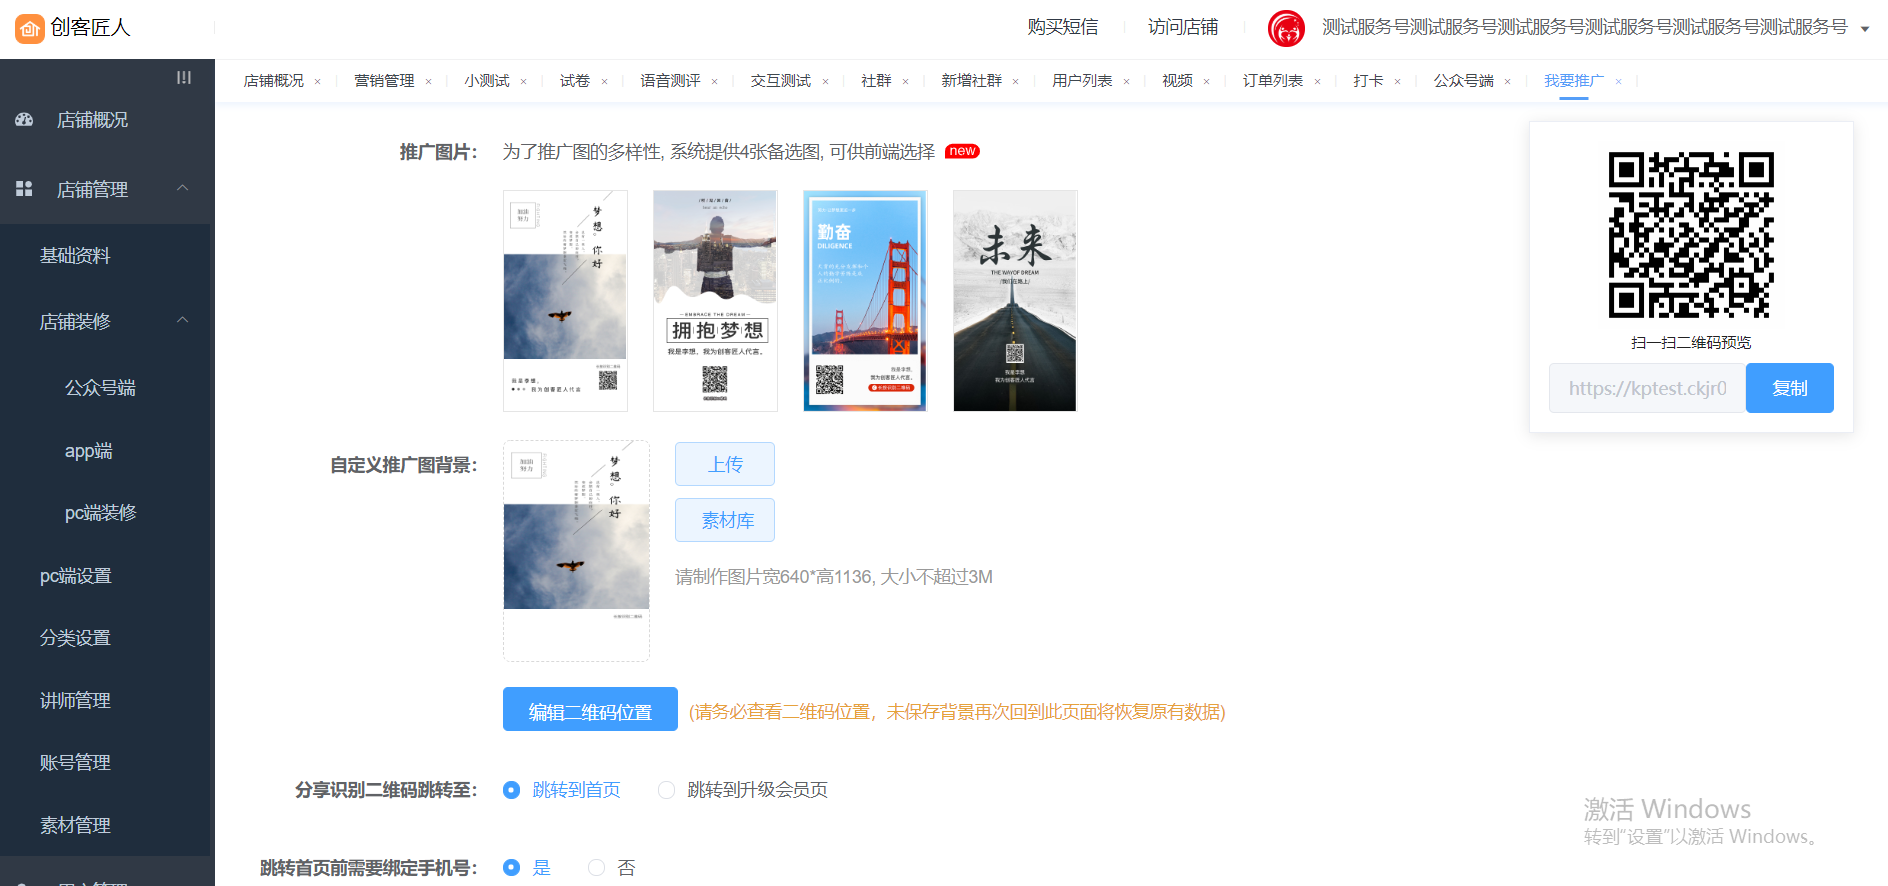The height and width of the screenshot is (886, 1888).
Task: Select 否 for binding phone number
Action: [597, 868]
